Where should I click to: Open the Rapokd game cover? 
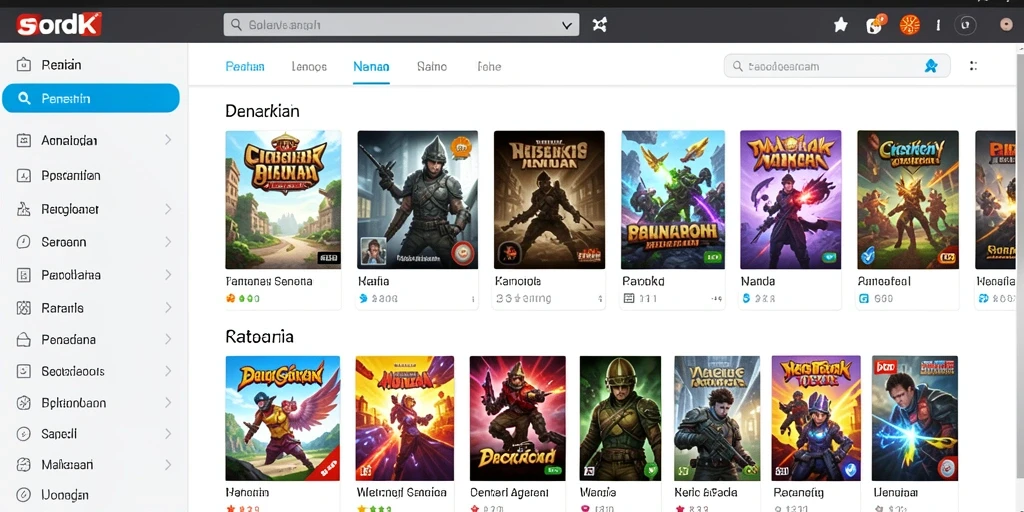(x=673, y=200)
